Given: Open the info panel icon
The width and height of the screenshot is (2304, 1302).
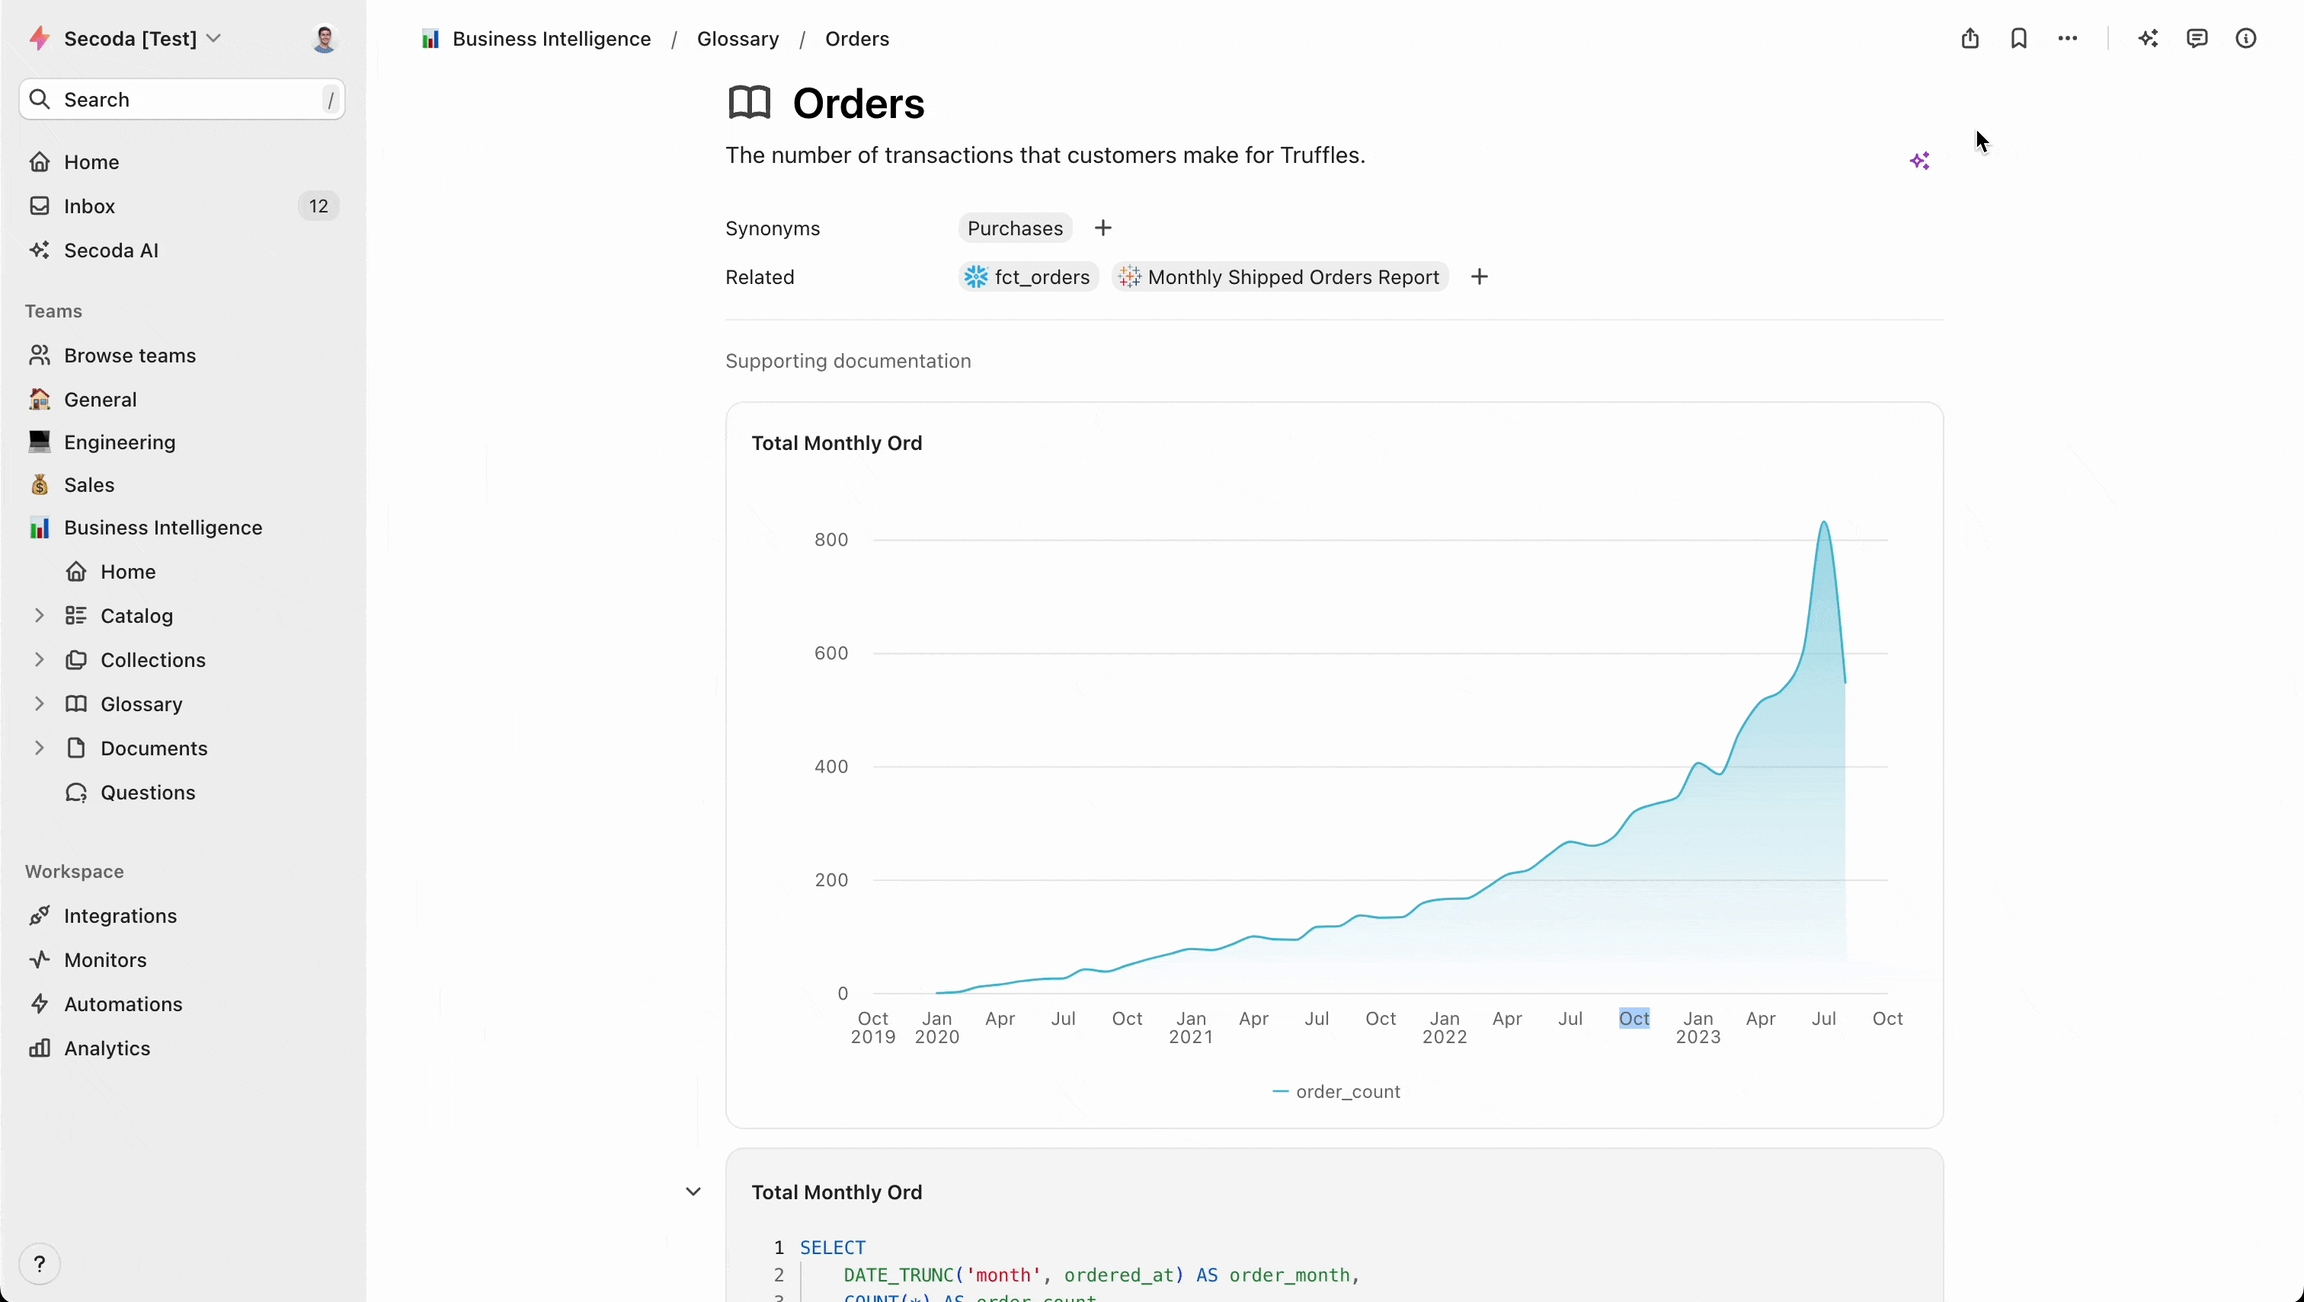Looking at the screenshot, I should tap(2246, 39).
